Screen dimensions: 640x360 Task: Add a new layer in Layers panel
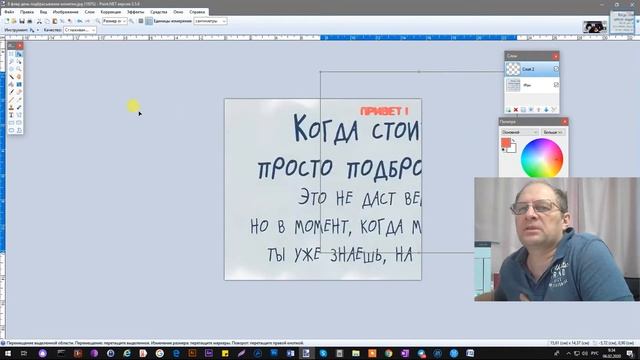[x=508, y=110]
